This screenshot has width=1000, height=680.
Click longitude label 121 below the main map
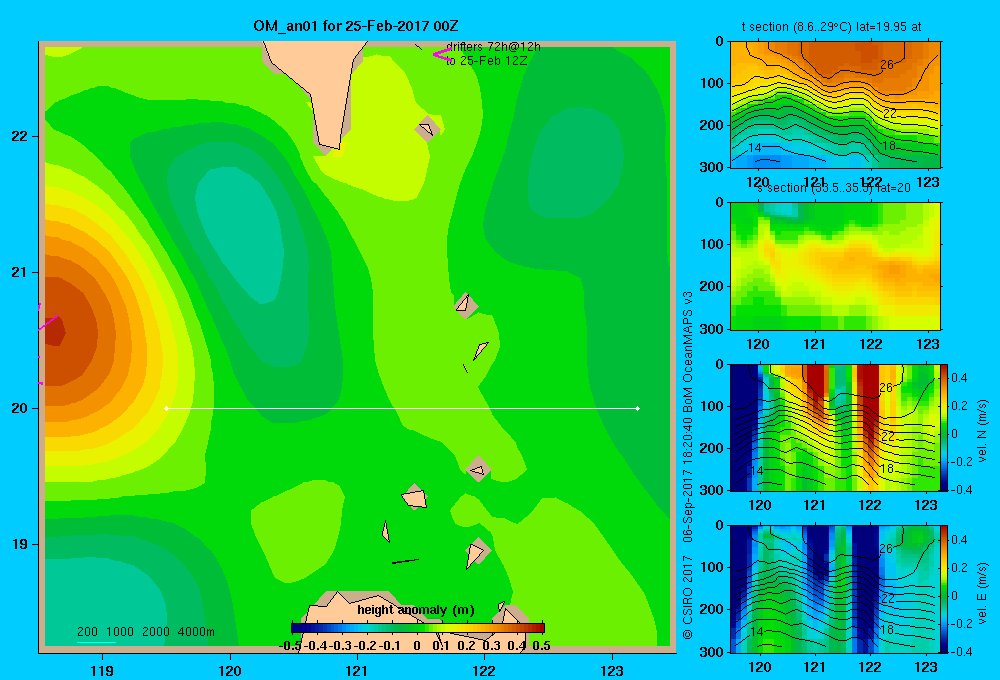coord(357,670)
